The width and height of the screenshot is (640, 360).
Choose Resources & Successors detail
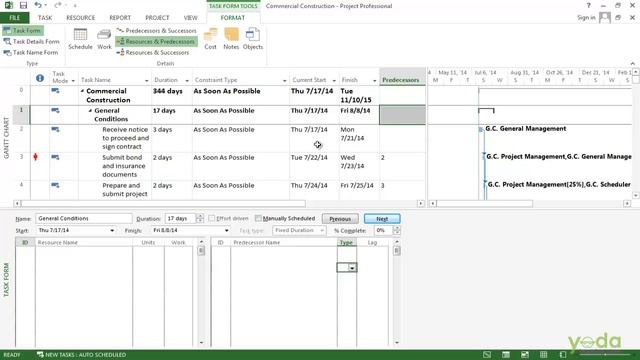153,53
